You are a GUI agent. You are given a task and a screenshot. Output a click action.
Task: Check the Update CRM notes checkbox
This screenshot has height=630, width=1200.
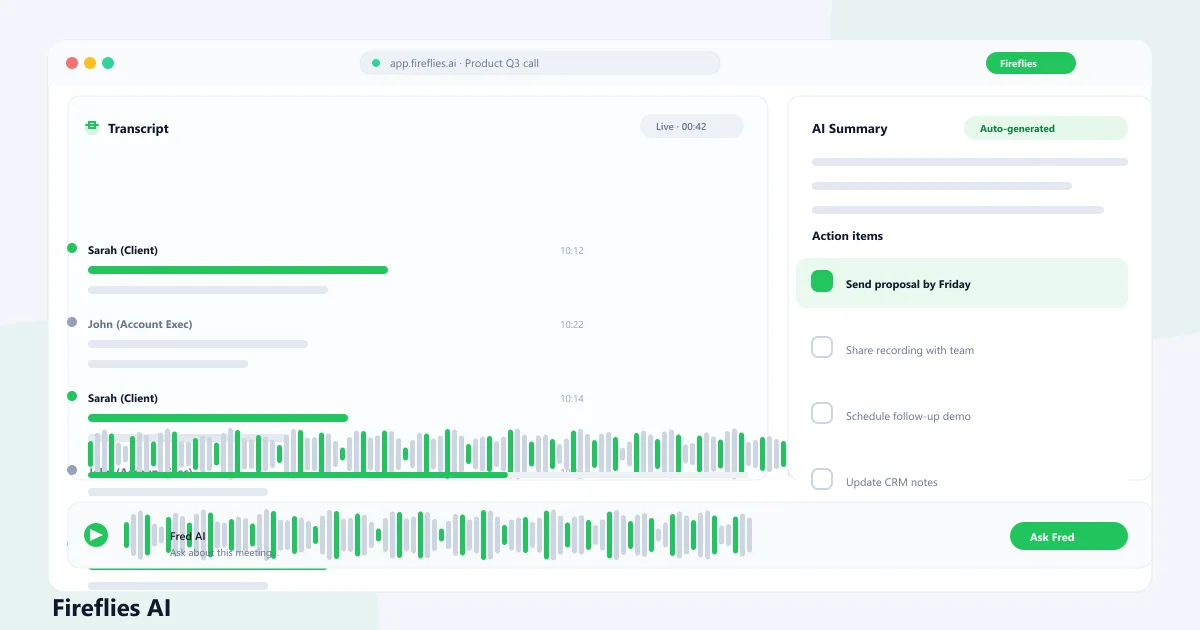[x=822, y=480]
